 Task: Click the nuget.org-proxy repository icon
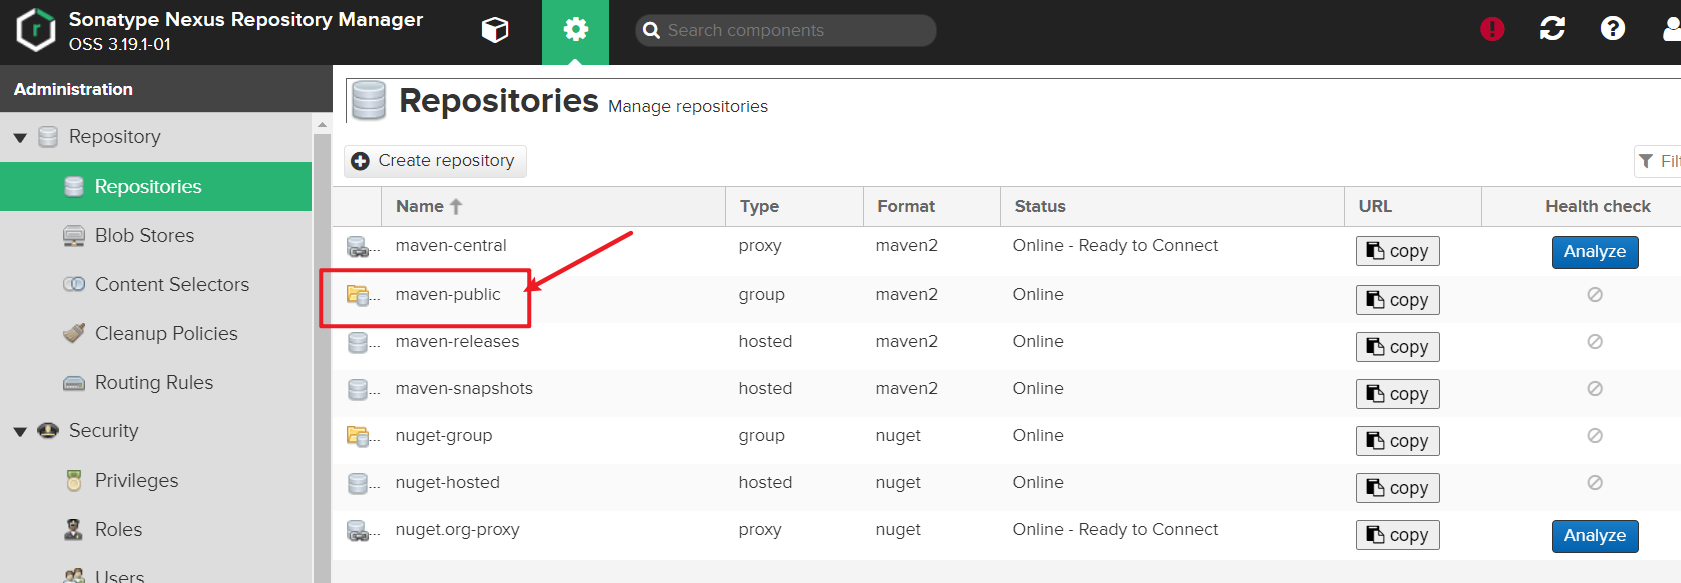[358, 530]
